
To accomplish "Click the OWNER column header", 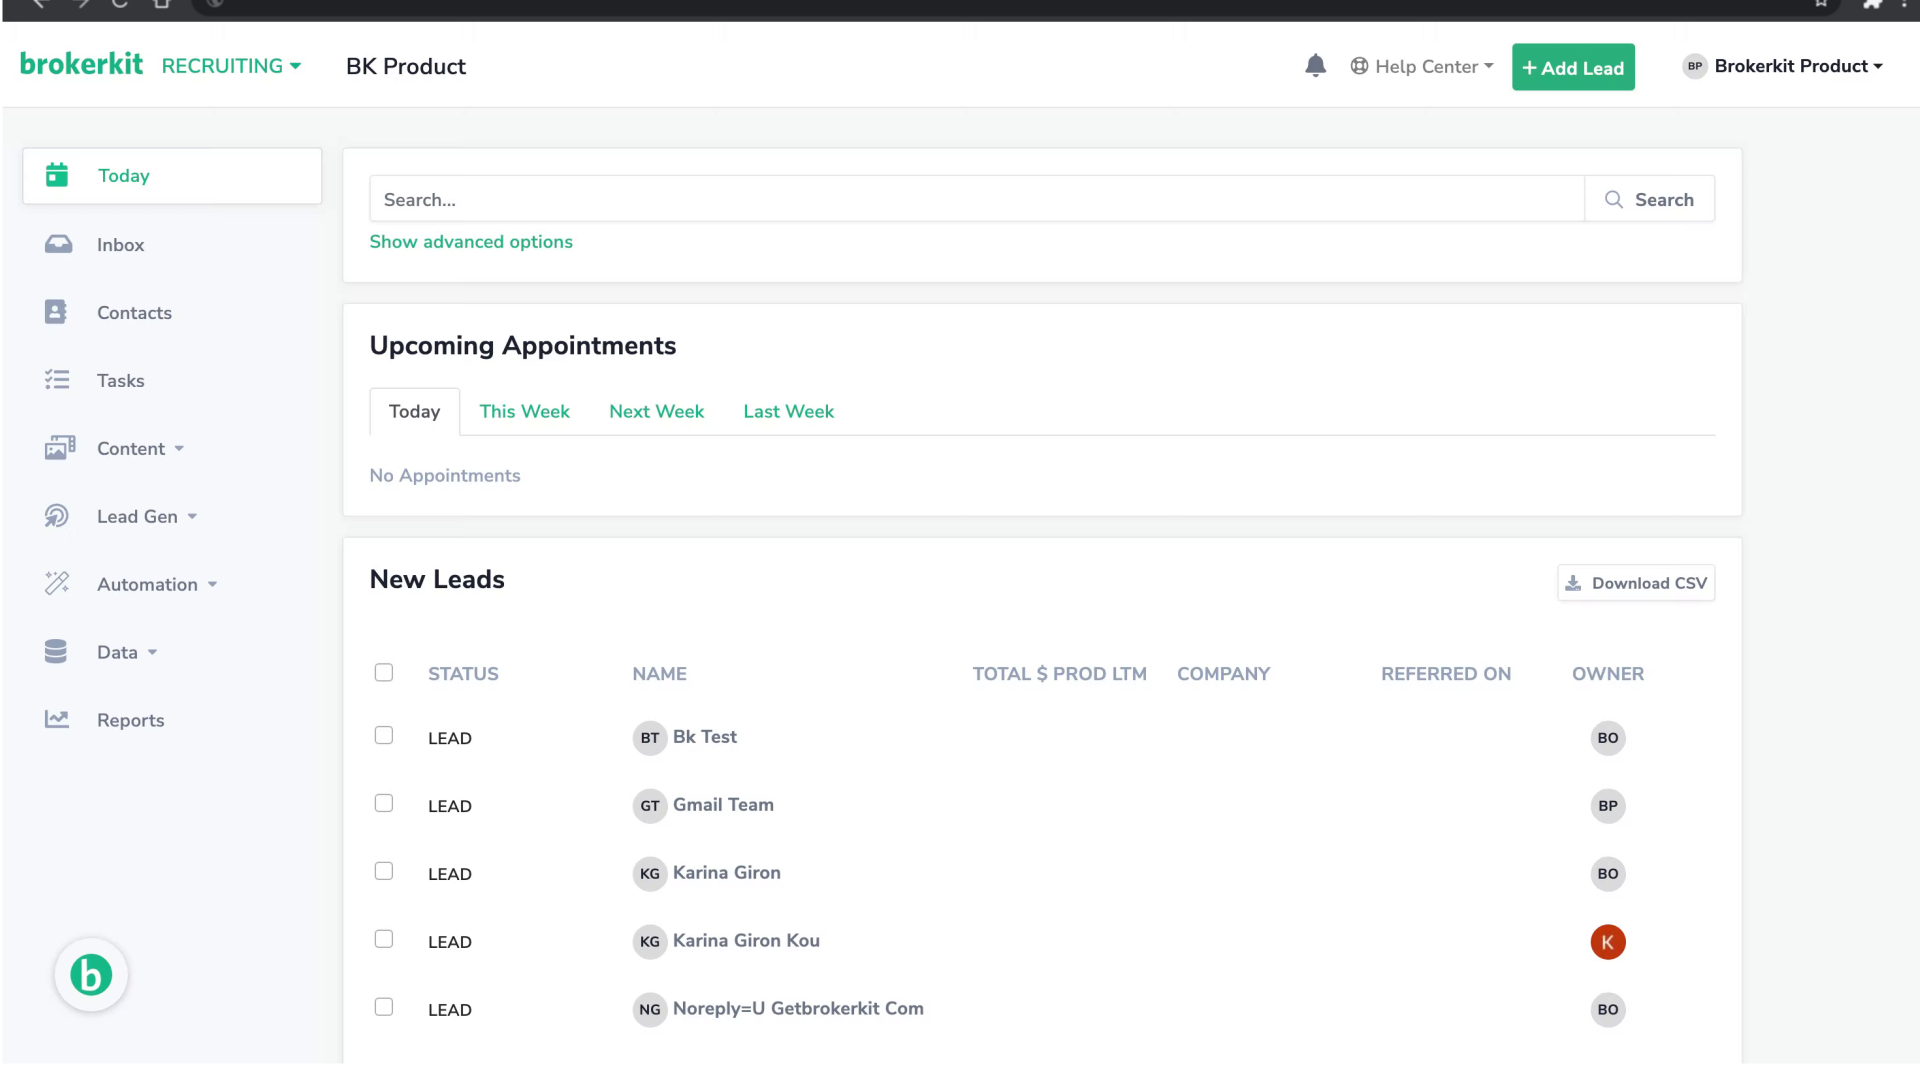I will (x=1608, y=674).
